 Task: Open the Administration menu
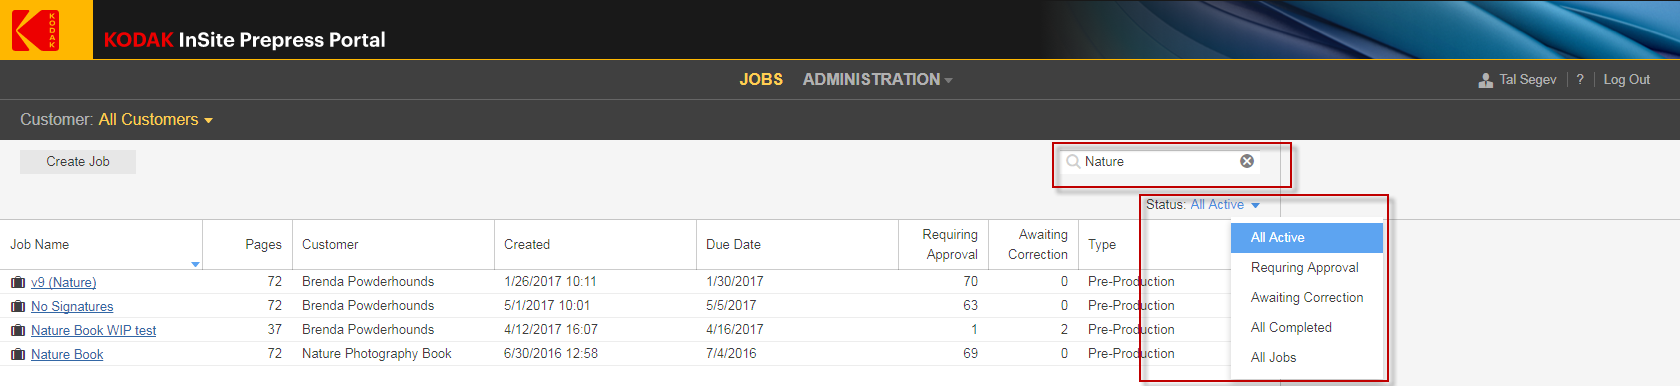pyautogui.click(x=877, y=79)
